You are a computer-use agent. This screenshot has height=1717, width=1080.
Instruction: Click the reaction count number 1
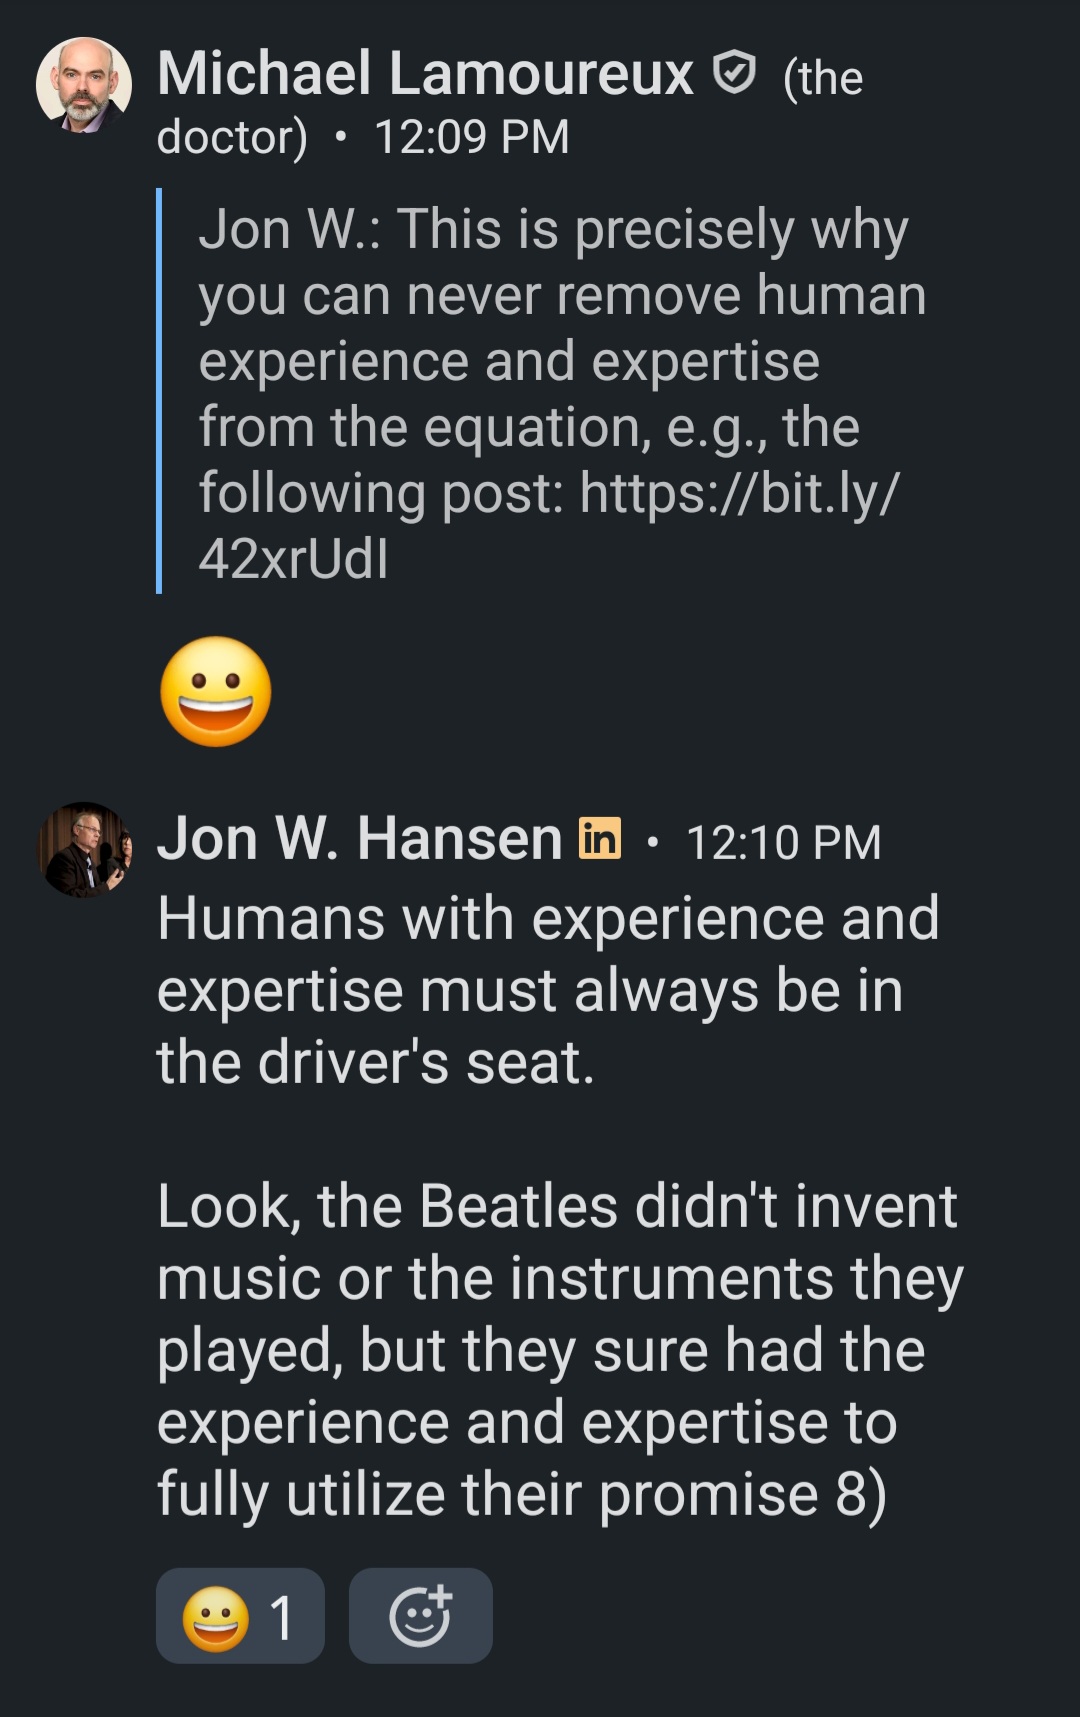[283, 1617]
